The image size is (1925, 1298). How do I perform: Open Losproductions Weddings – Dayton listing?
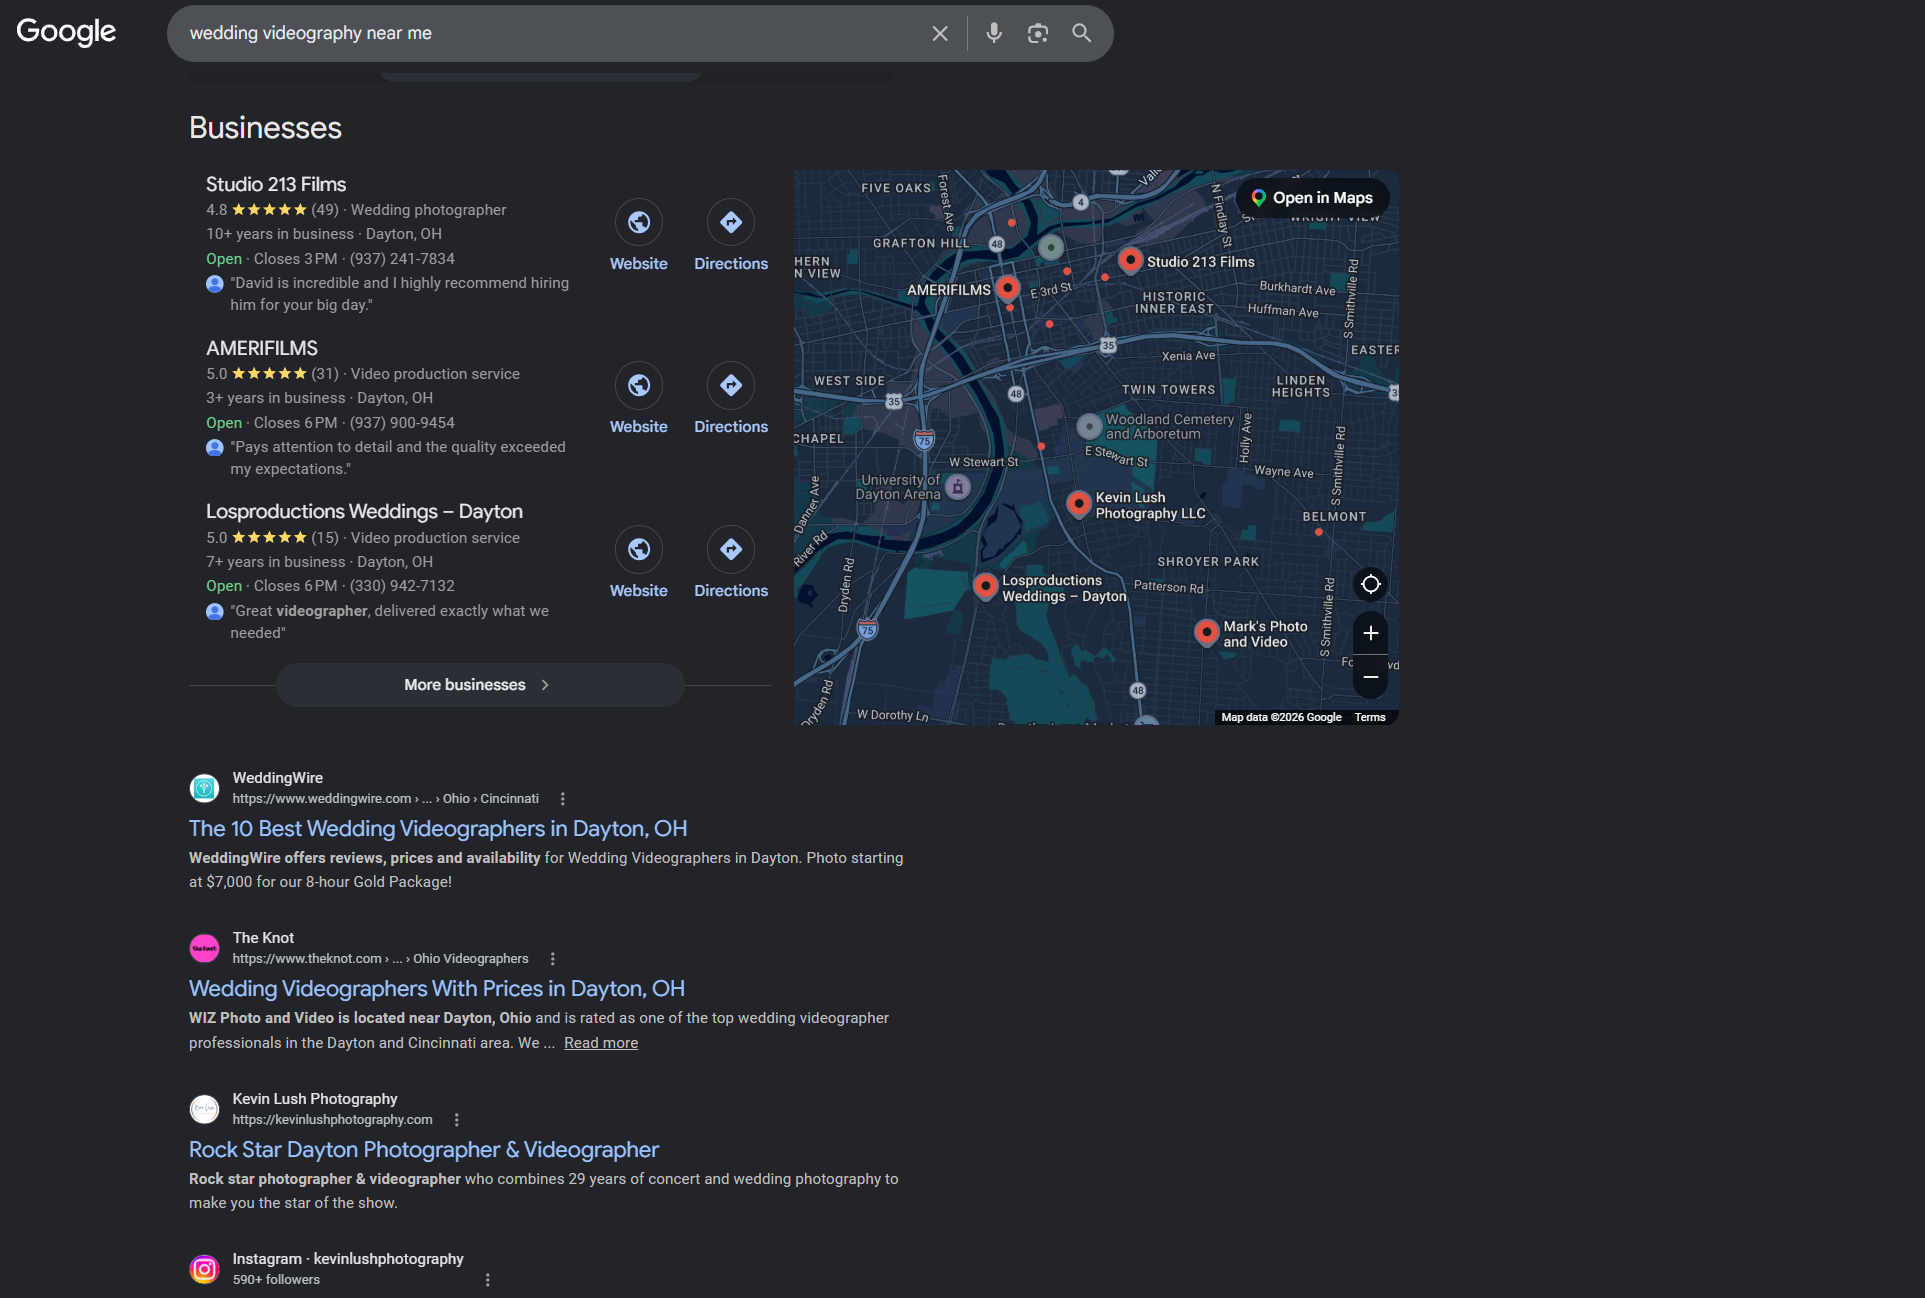pyautogui.click(x=364, y=511)
